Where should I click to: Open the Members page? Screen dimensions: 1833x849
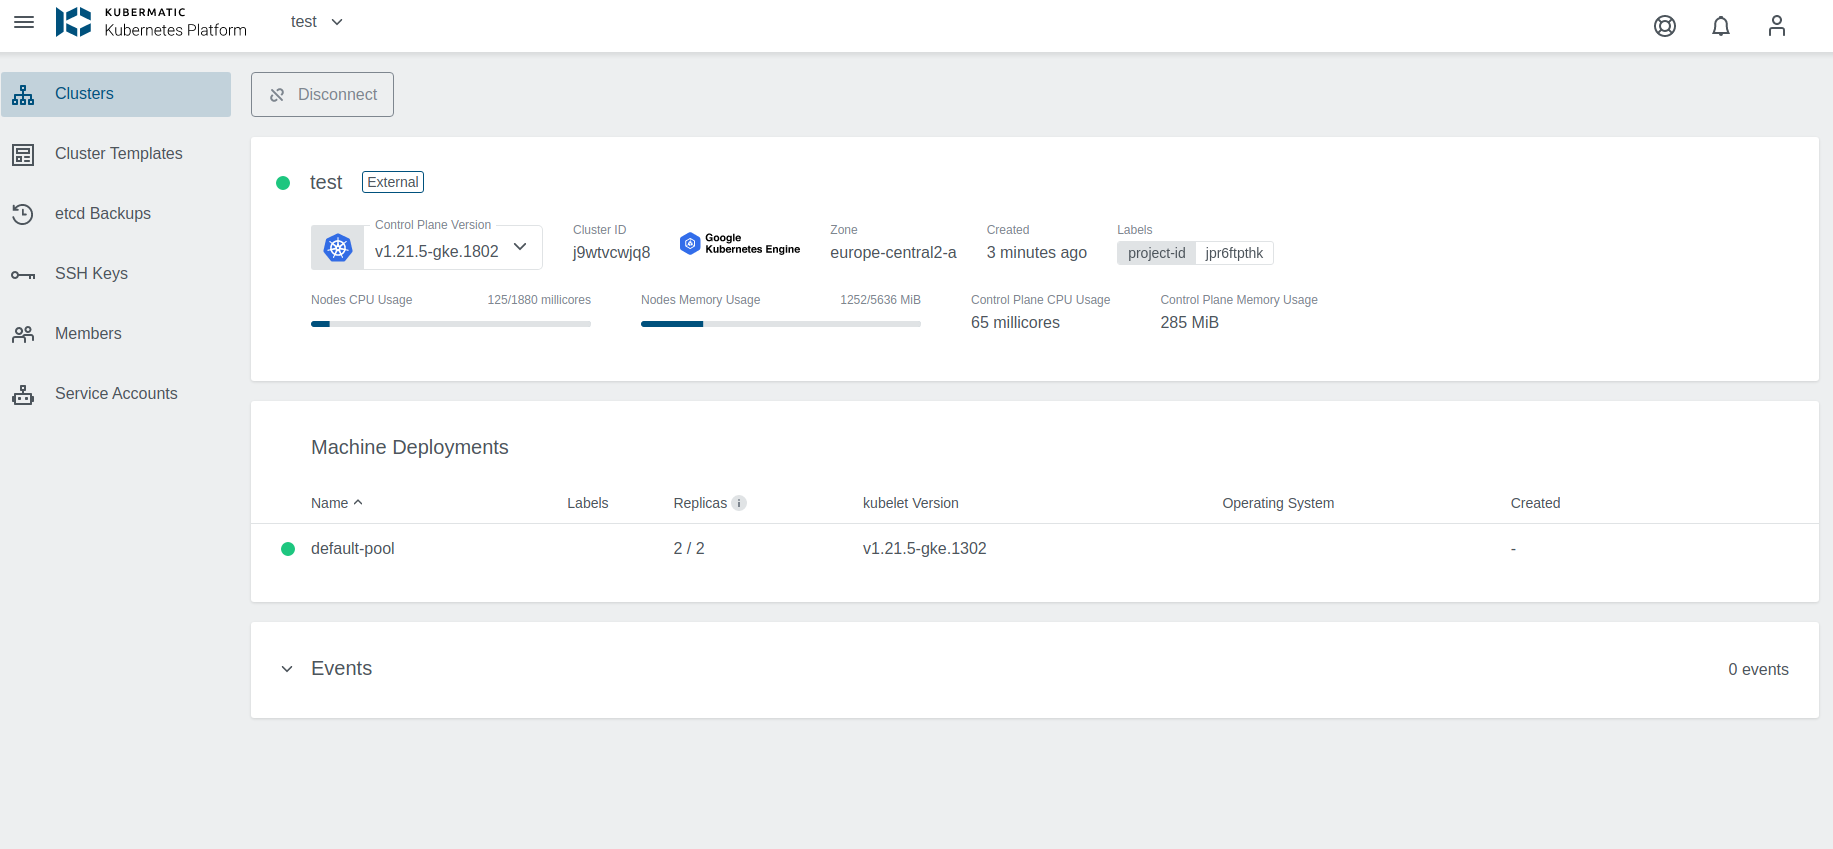[88, 334]
